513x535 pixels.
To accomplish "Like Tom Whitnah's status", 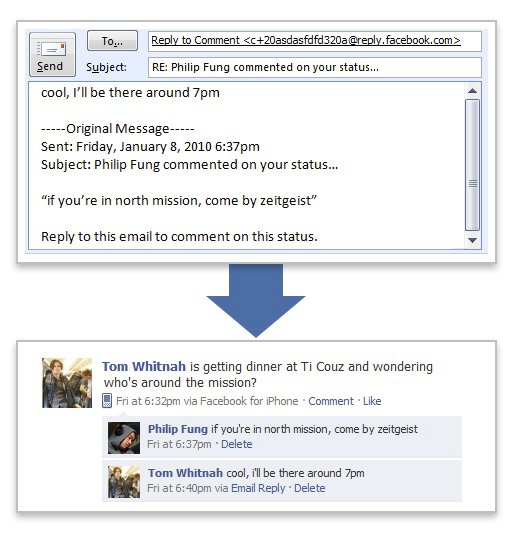I will (x=372, y=401).
